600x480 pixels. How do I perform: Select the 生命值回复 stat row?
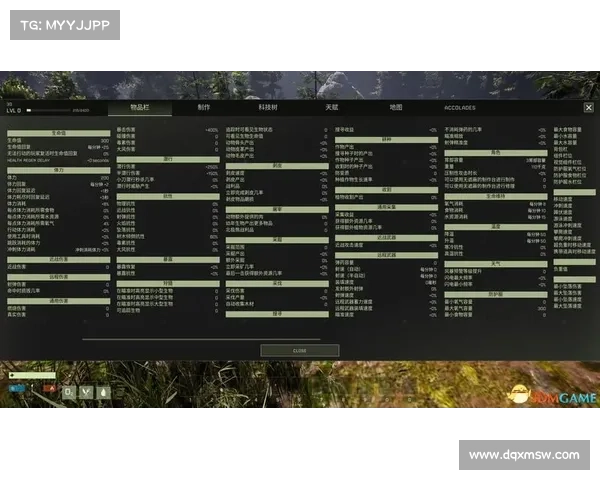click(x=58, y=147)
